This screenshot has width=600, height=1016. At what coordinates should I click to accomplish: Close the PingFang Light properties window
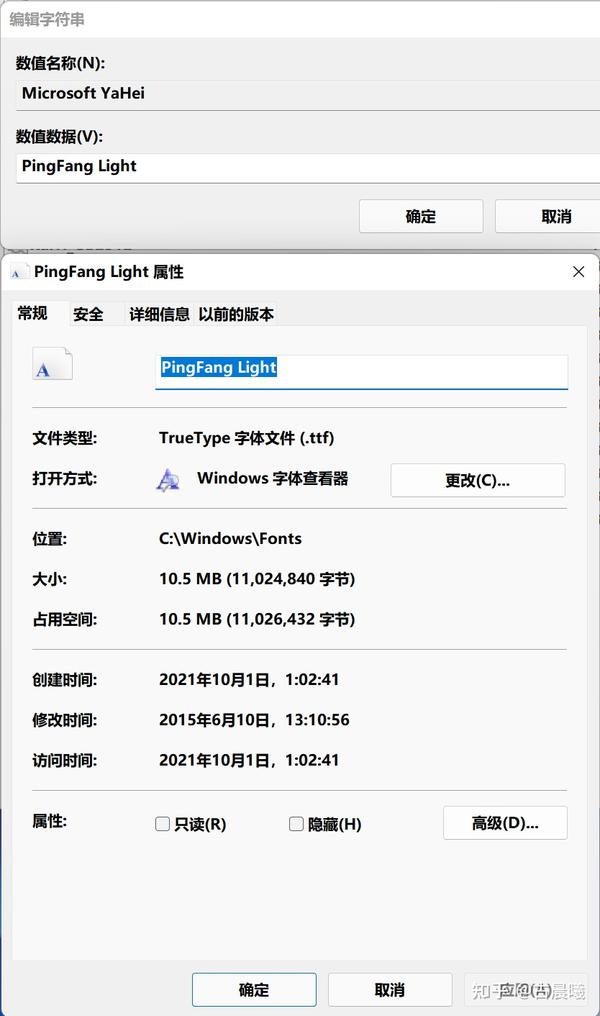(578, 271)
